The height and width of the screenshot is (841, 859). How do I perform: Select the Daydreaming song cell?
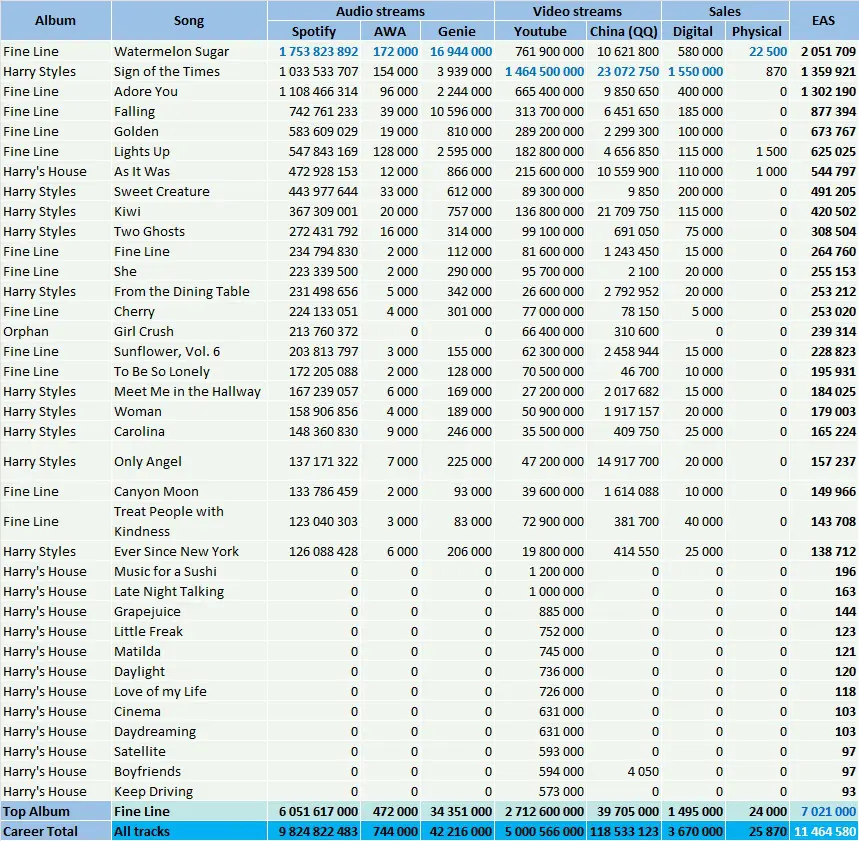tap(189, 731)
